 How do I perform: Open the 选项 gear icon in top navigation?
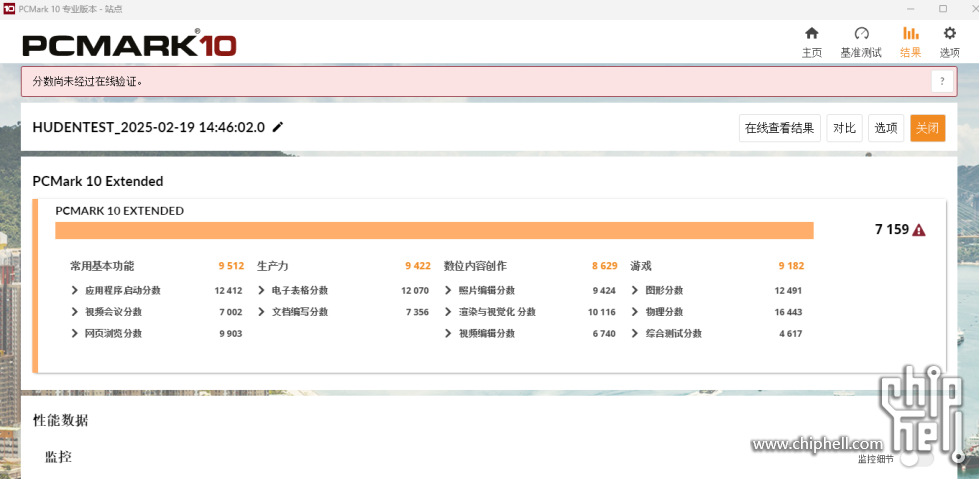[x=949, y=33]
